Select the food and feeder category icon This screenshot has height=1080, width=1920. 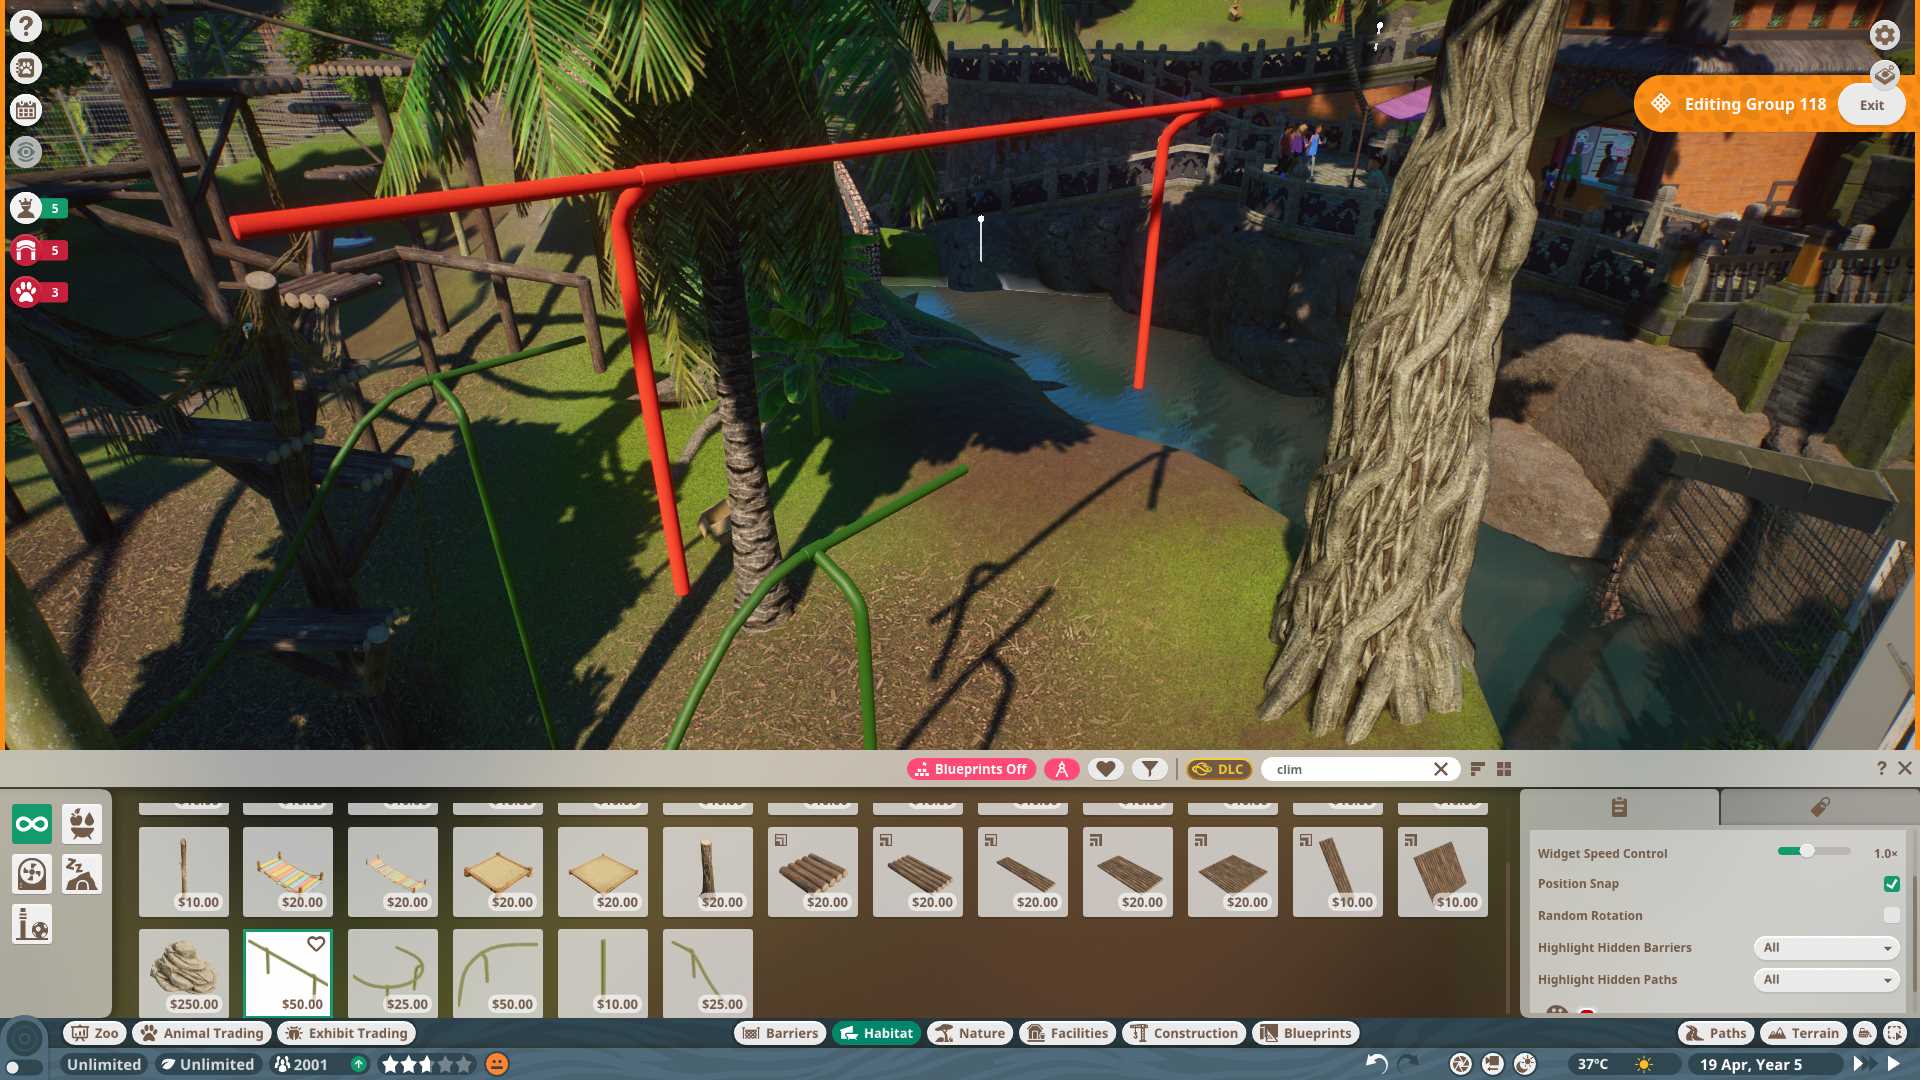[82, 824]
